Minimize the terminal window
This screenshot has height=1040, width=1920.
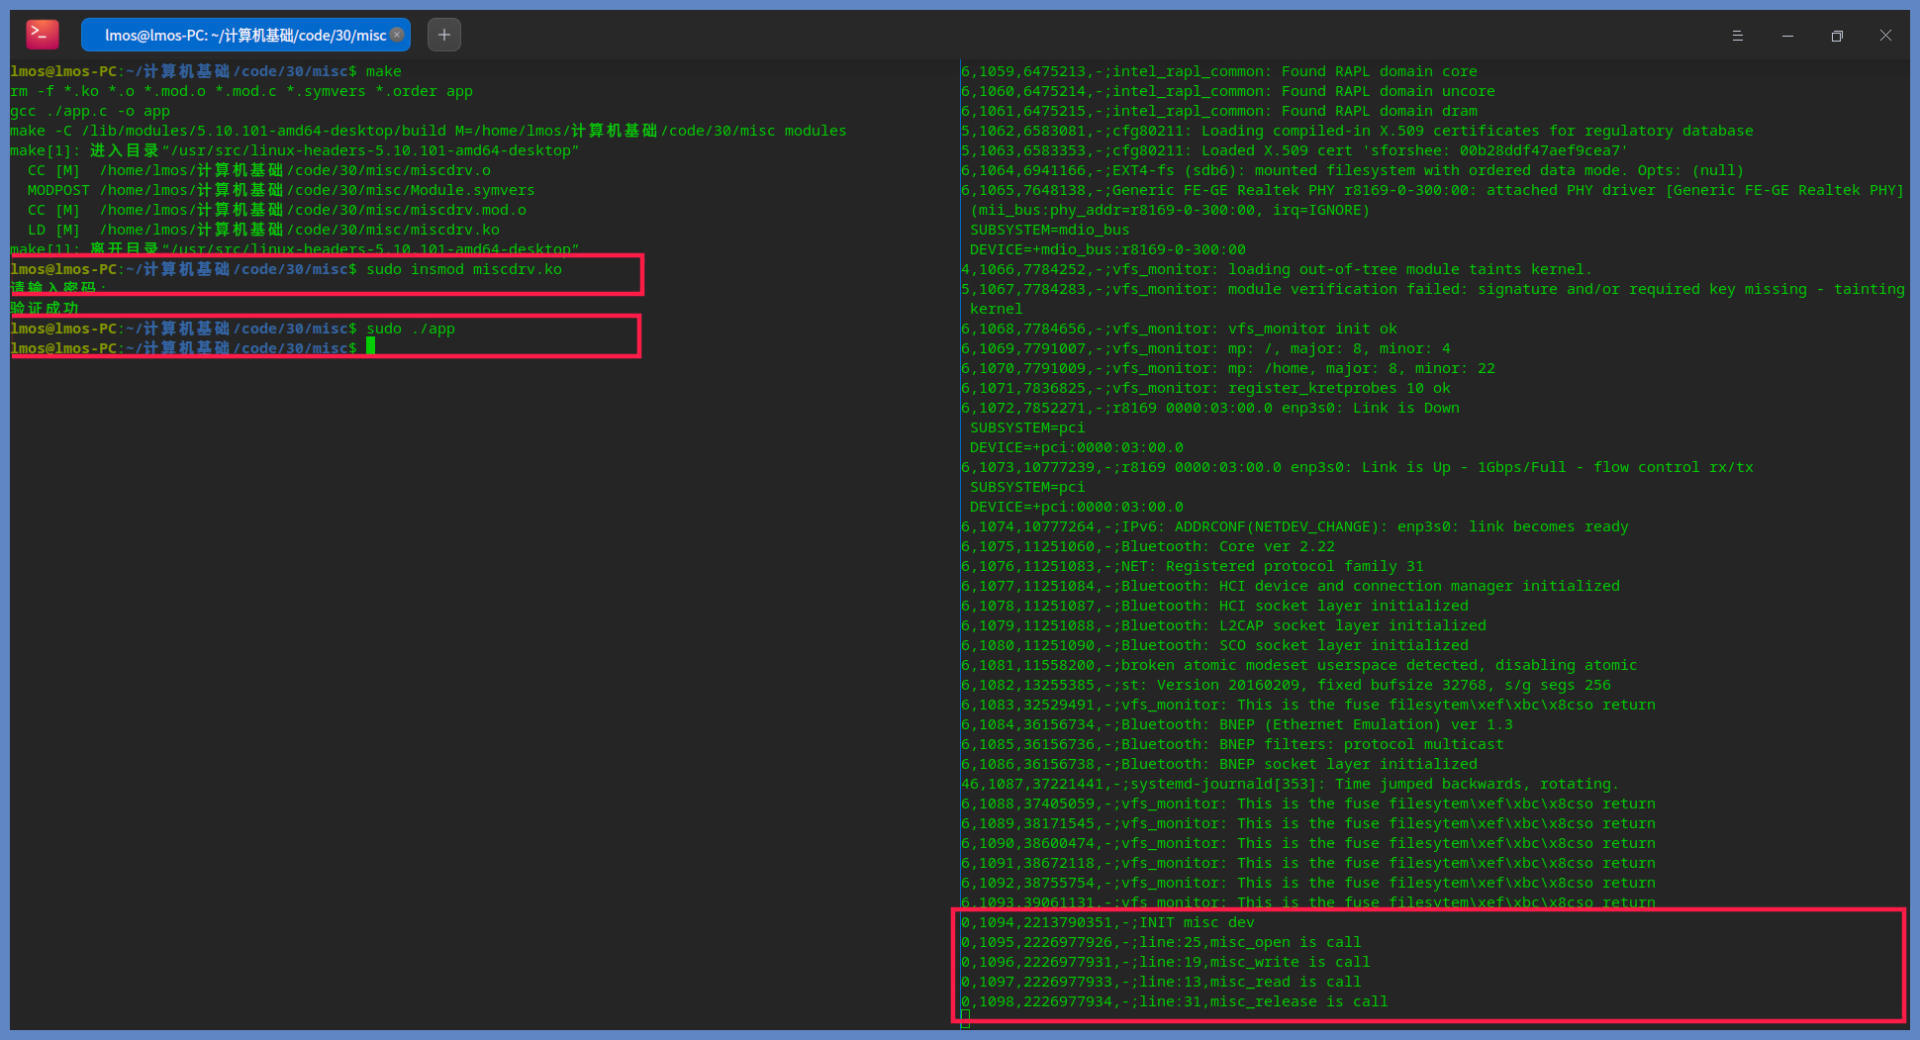click(x=1787, y=35)
